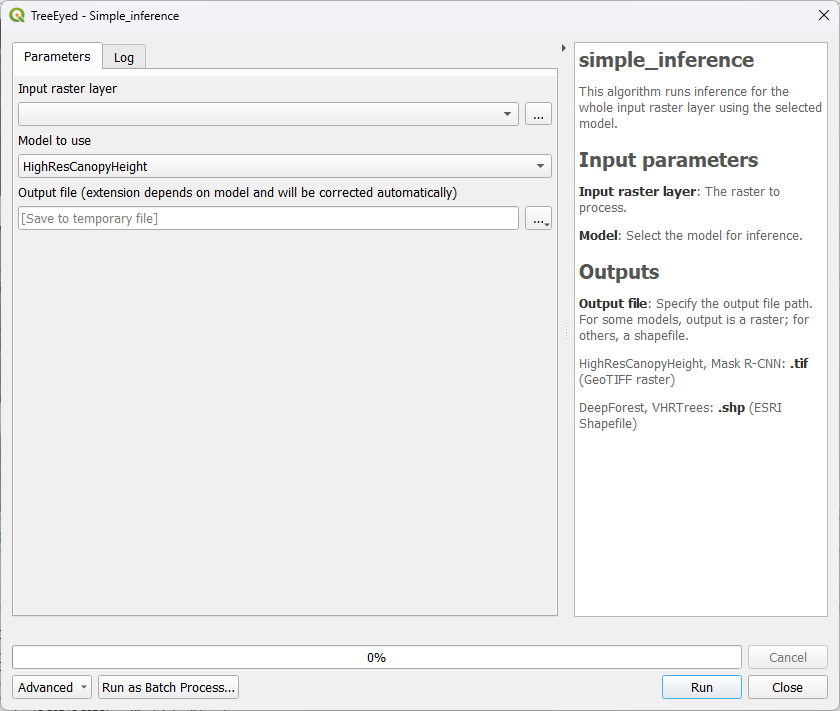Click the QGIS logo in title bar

coord(17,16)
